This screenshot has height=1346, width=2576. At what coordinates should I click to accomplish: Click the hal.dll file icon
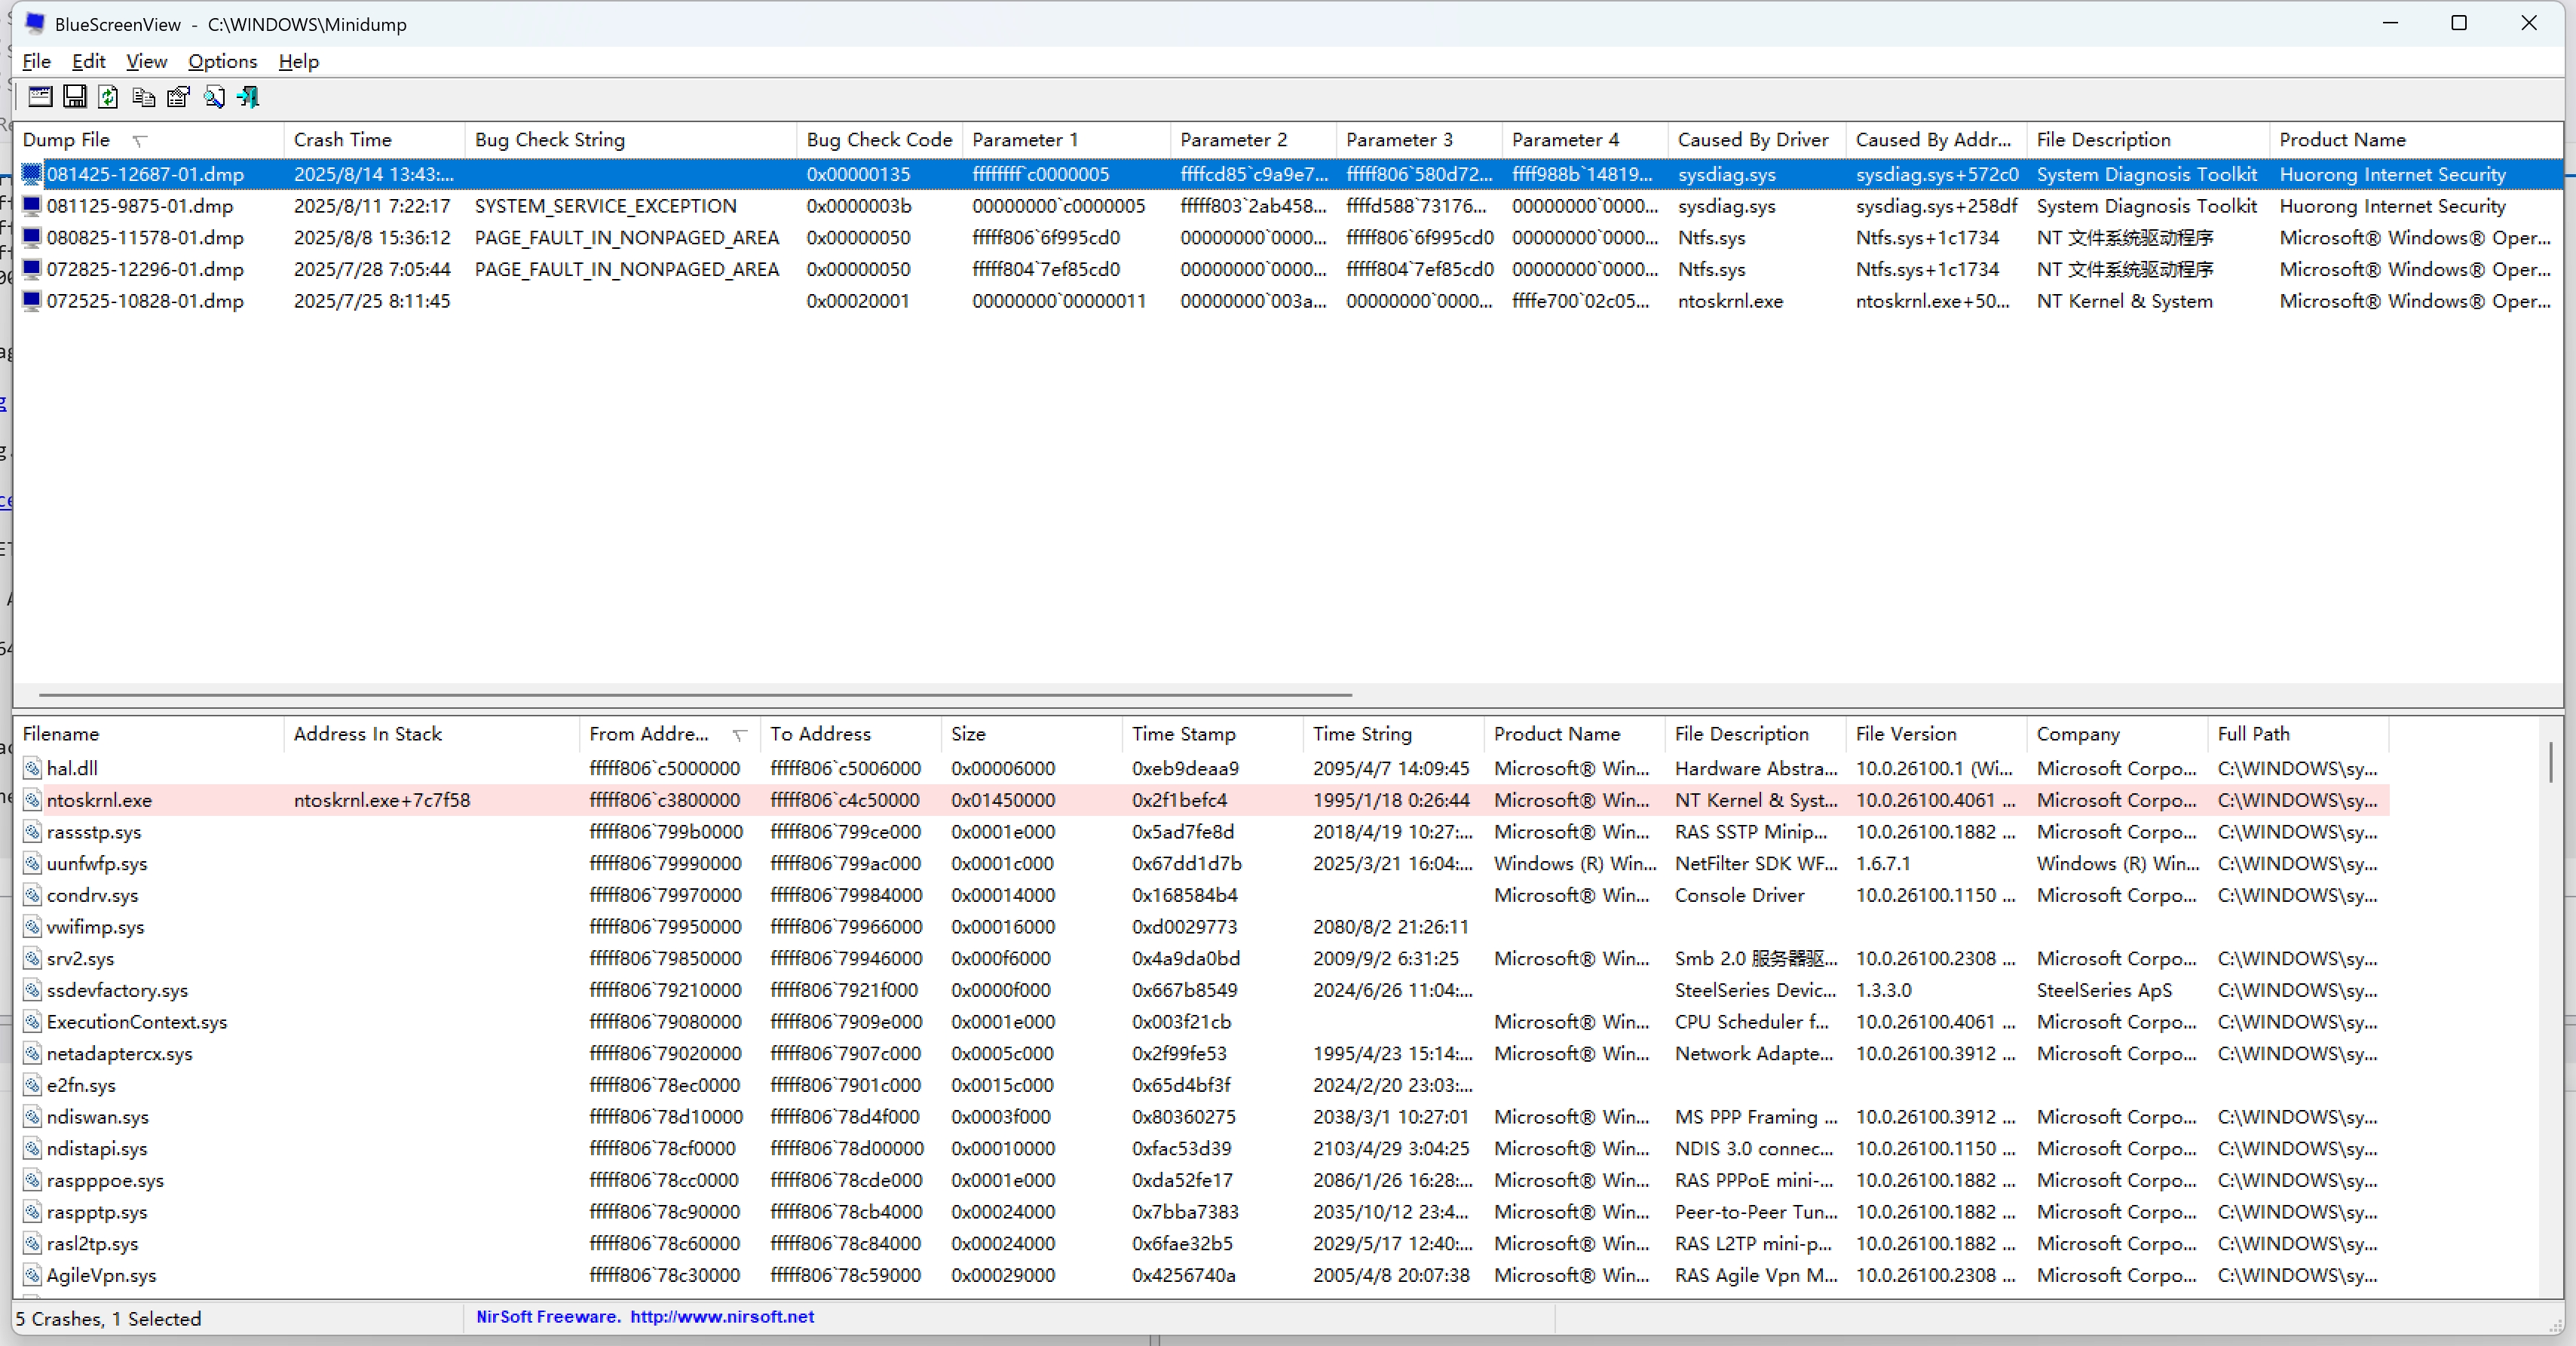coord(32,768)
